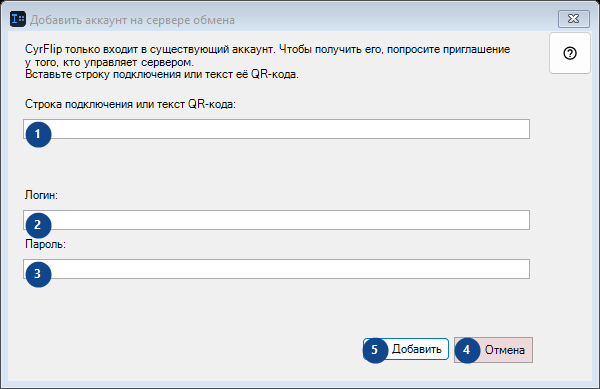Click the Логин: label text
The image size is (600, 389).
coord(41,195)
